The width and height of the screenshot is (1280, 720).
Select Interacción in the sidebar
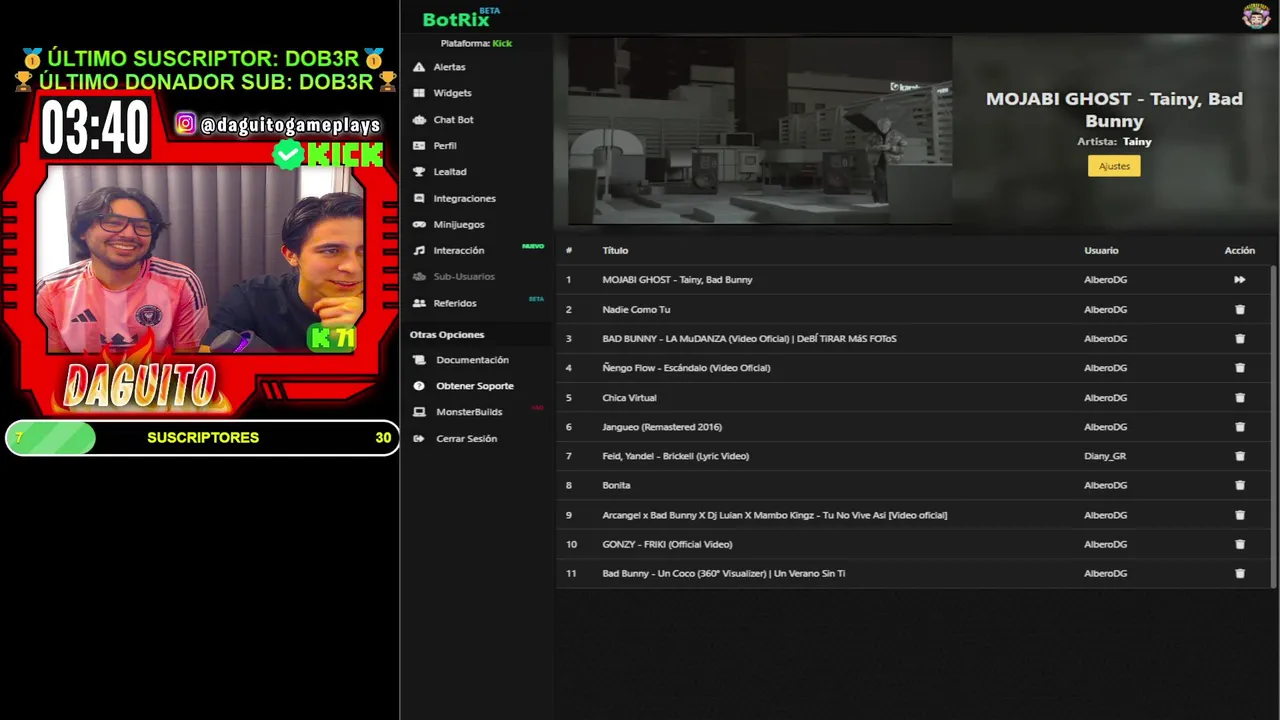point(458,251)
